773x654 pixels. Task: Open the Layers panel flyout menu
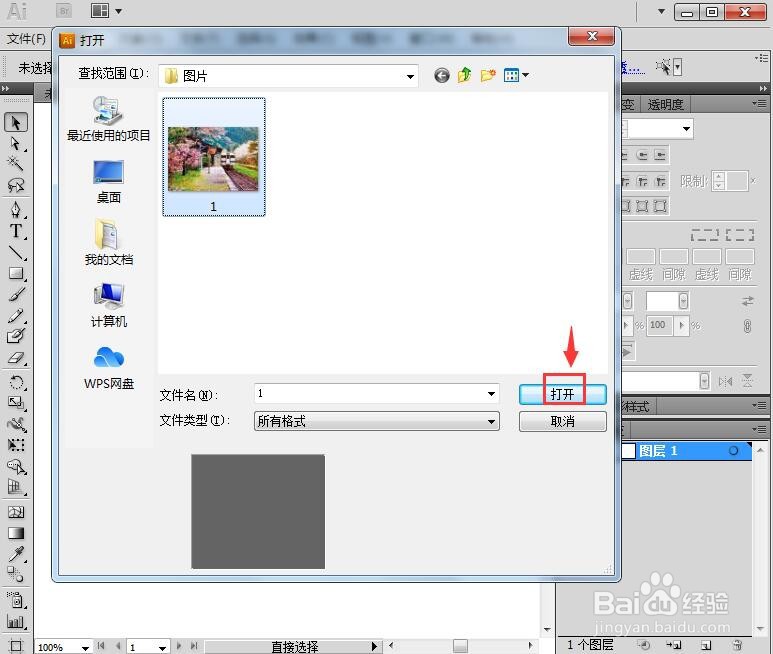(759, 430)
